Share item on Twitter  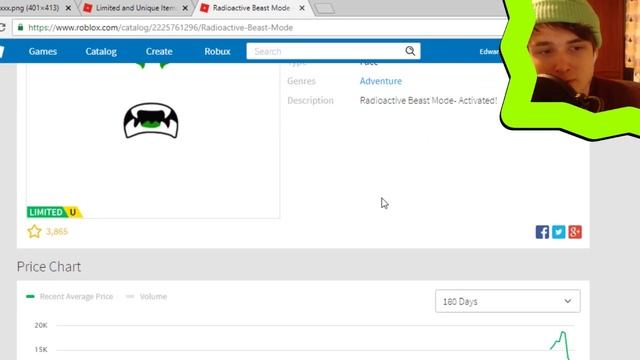pos(558,232)
